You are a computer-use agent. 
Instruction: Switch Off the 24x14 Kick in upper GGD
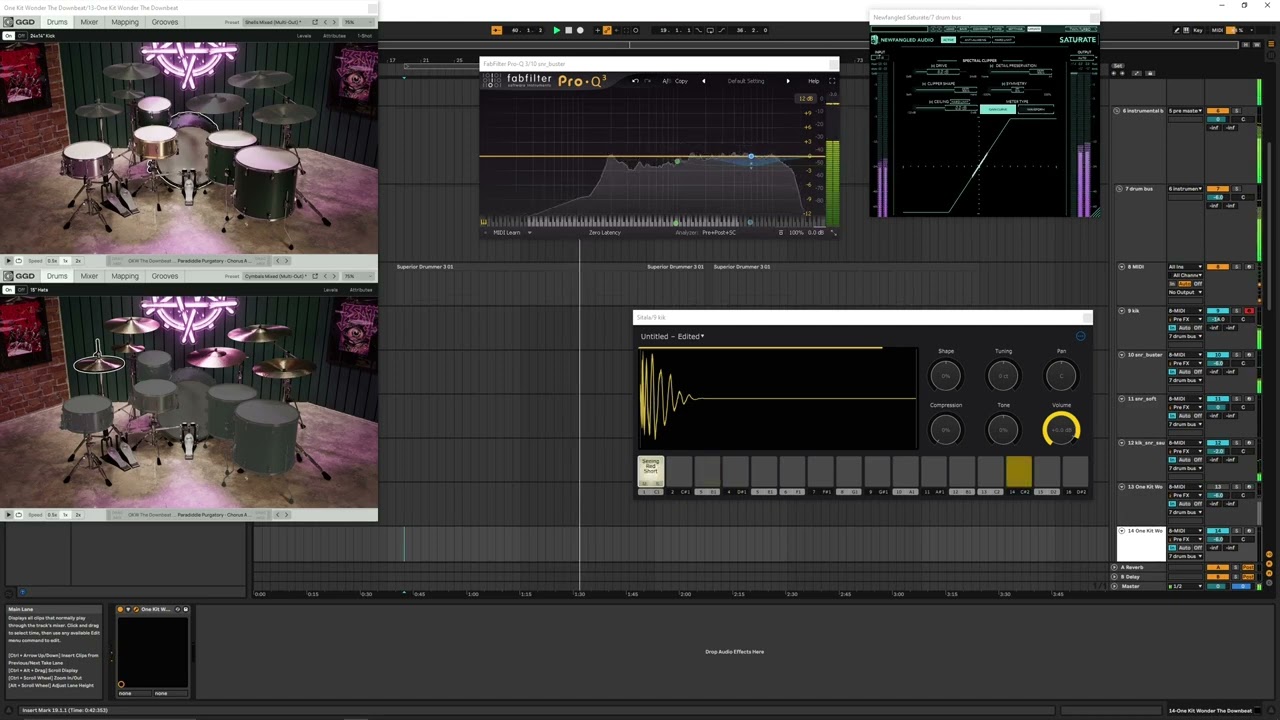21,36
